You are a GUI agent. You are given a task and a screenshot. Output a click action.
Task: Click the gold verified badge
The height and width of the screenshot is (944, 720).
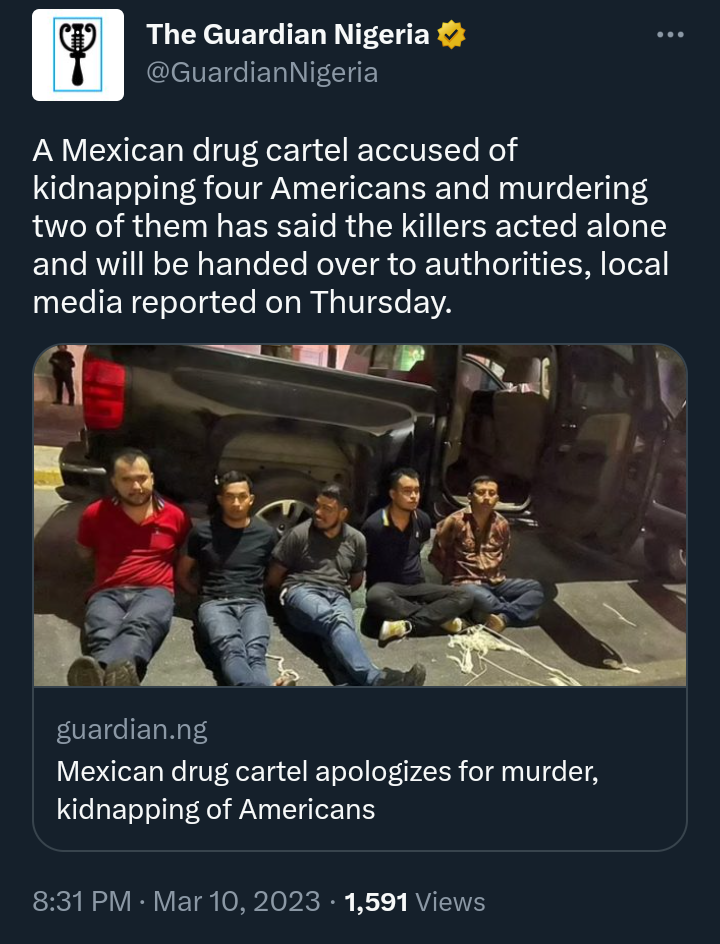point(451,35)
